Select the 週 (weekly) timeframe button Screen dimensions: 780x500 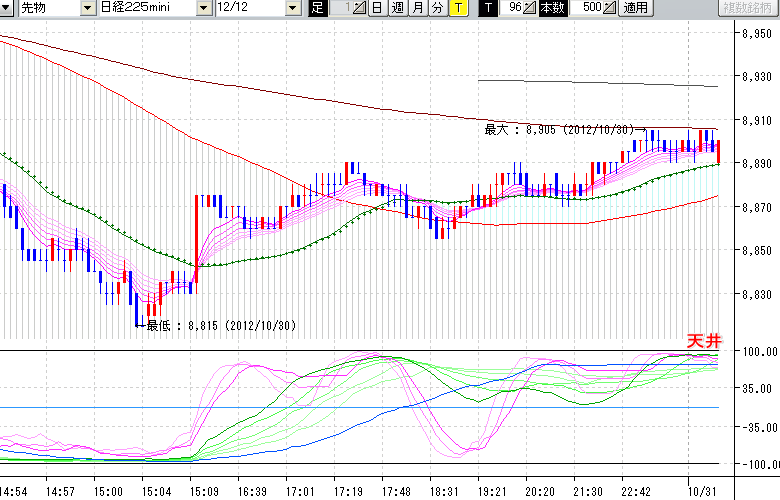pyautogui.click(x=397, y=8)
